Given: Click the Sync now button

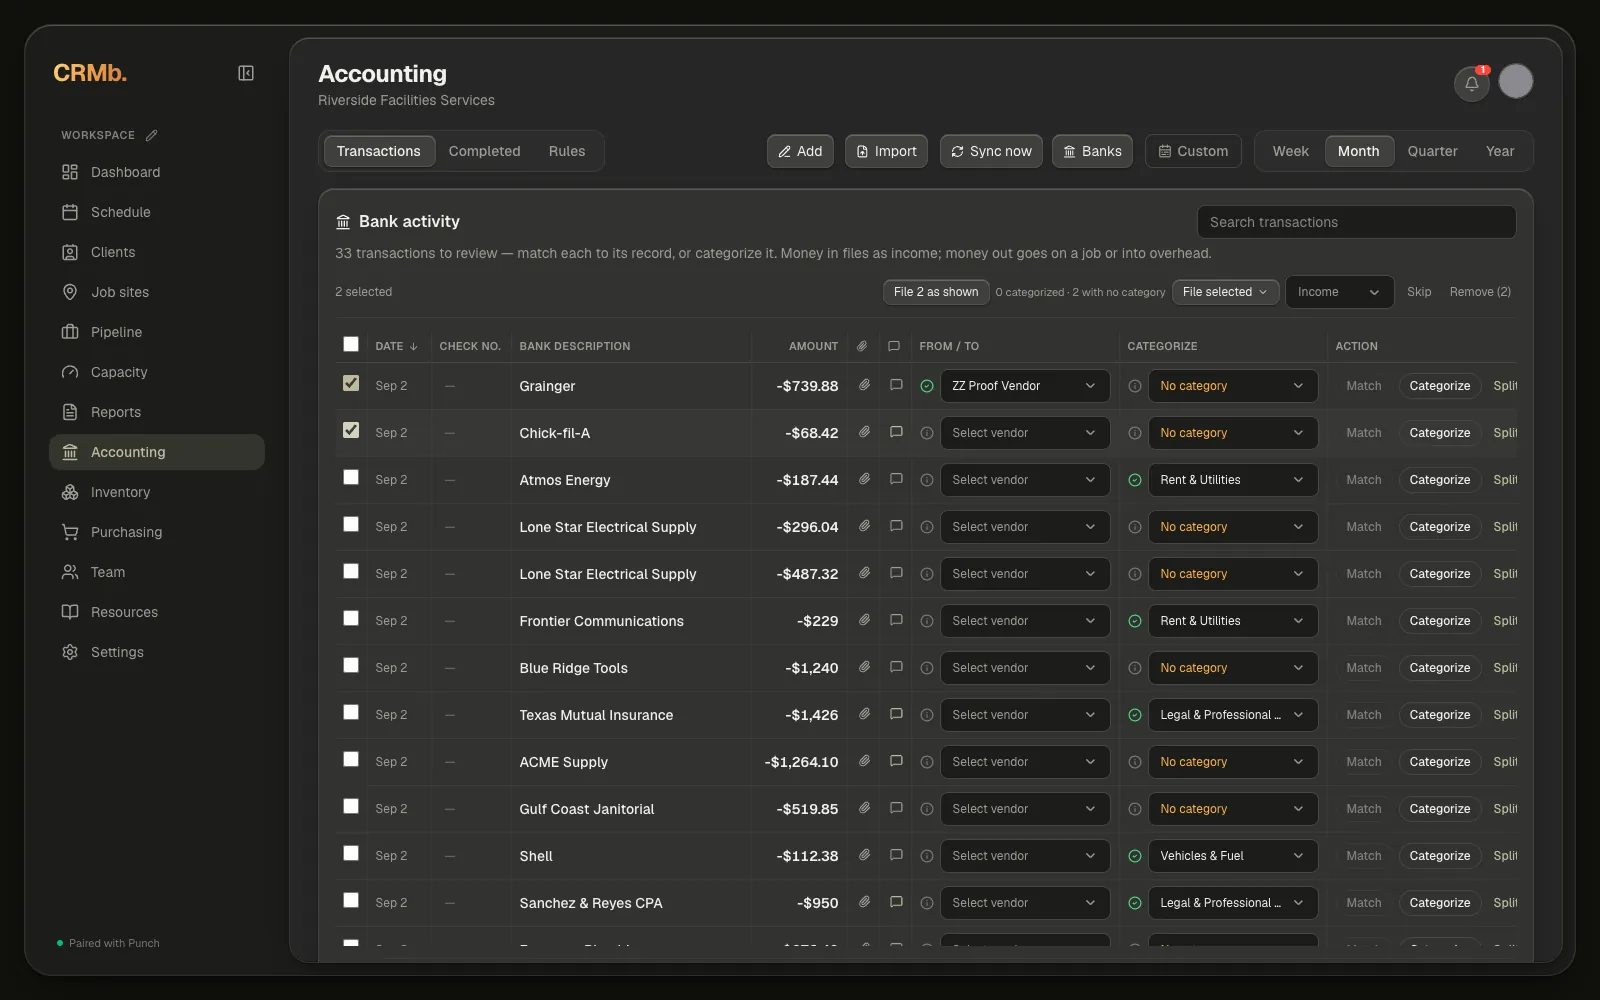Looking at the screenshot, I should [991, 151].
